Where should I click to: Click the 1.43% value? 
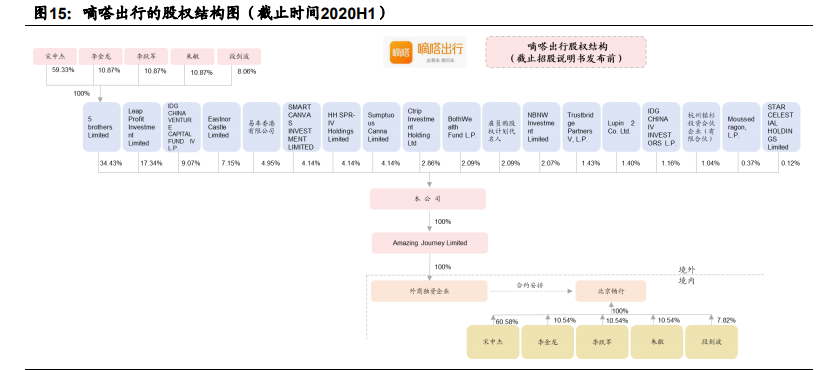tap(590, 163)
